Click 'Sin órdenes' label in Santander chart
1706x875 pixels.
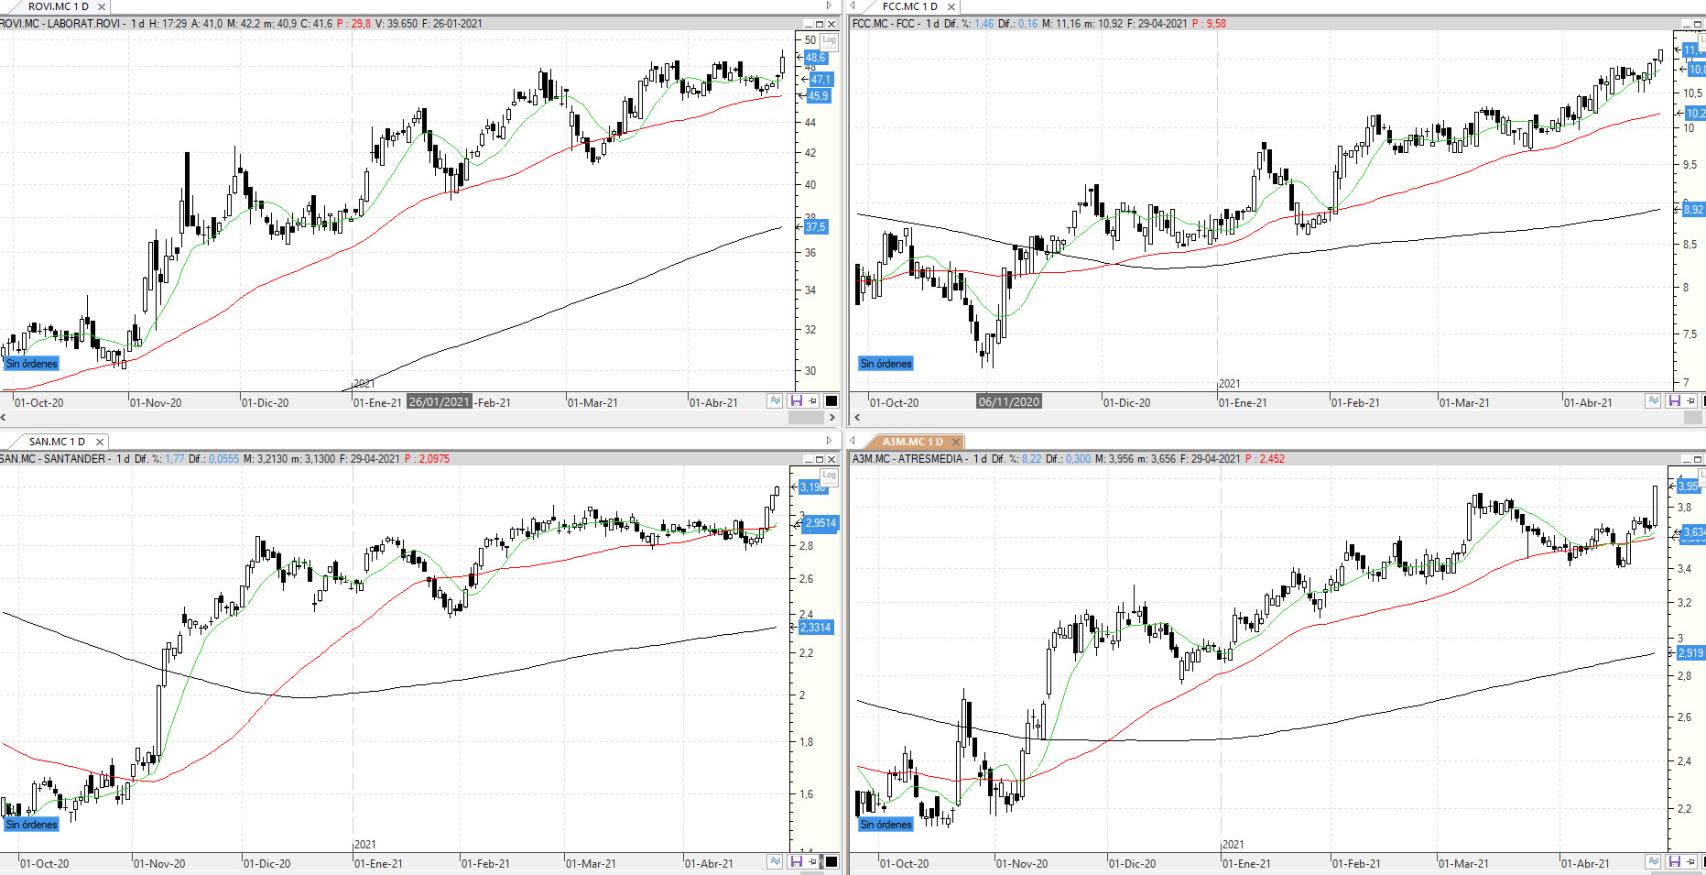click(x=31, y=825)
